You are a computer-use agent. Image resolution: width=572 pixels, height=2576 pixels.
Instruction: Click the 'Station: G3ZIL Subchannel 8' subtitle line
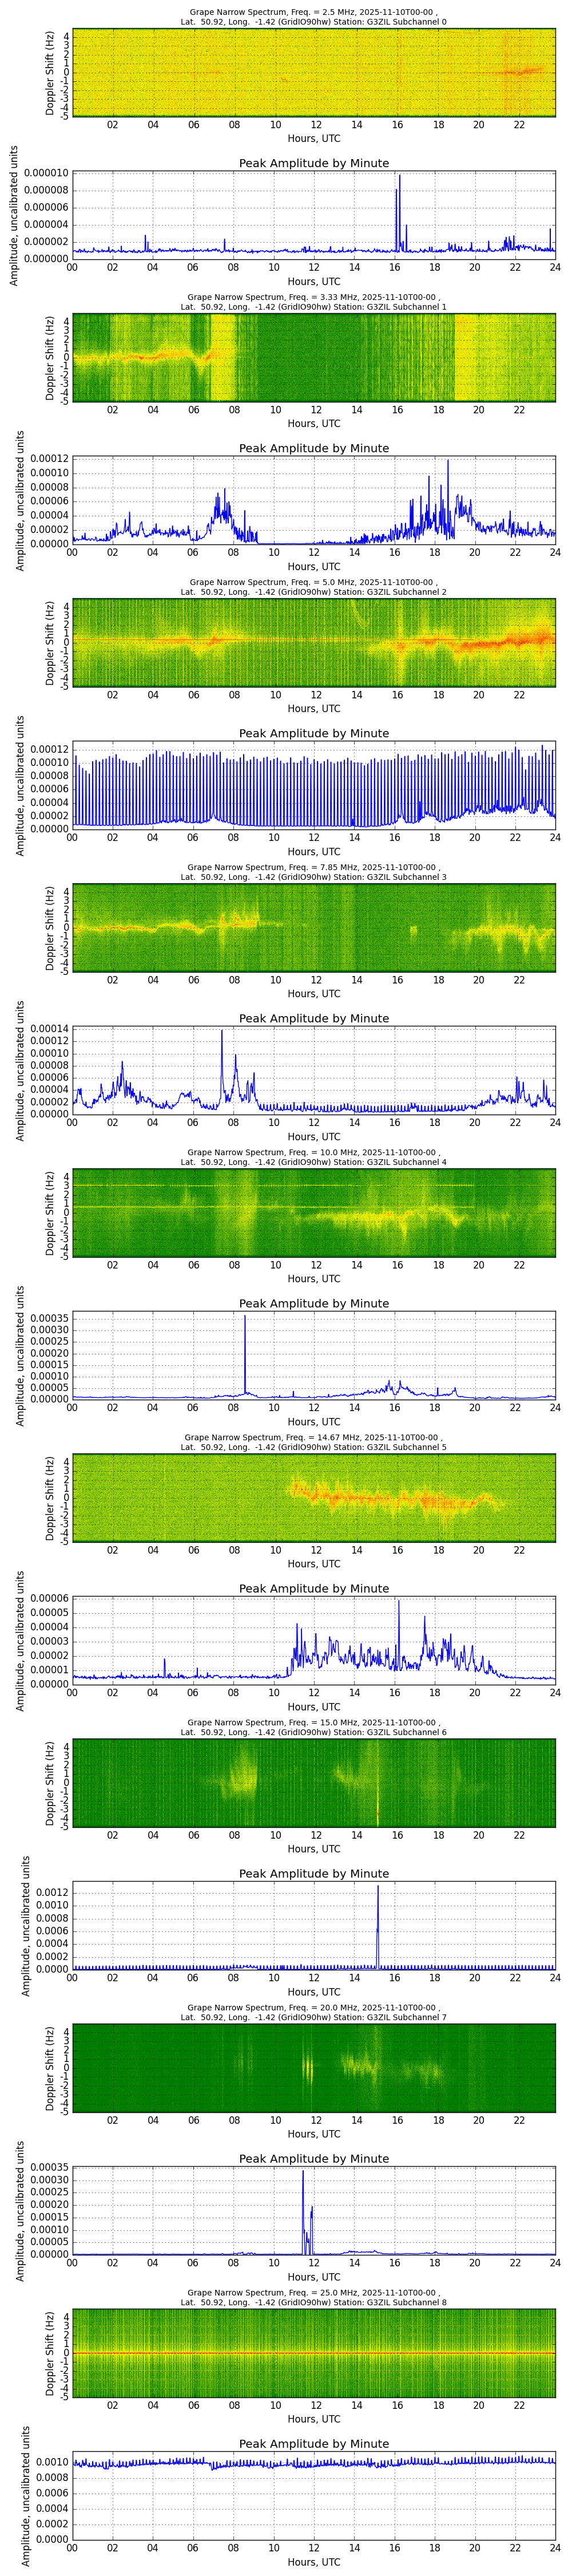pyautogui.click(x=313, y=2302)
